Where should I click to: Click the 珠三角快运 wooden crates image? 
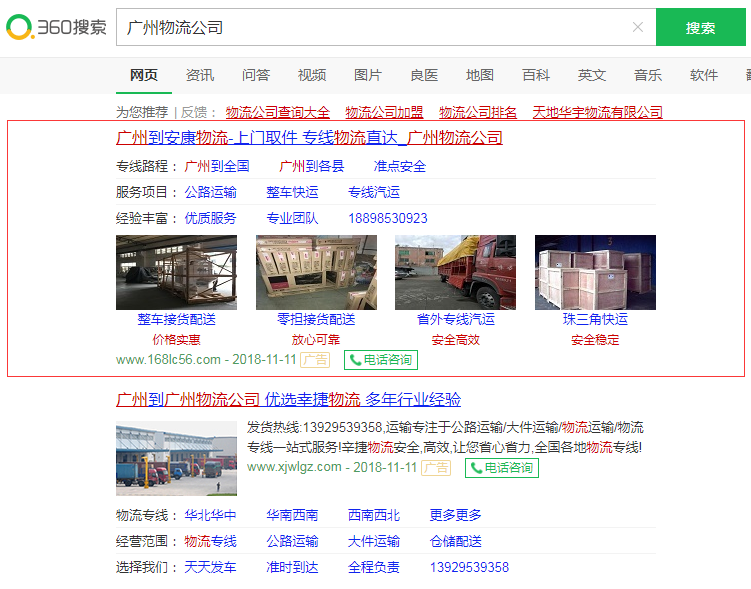(595, 272)
